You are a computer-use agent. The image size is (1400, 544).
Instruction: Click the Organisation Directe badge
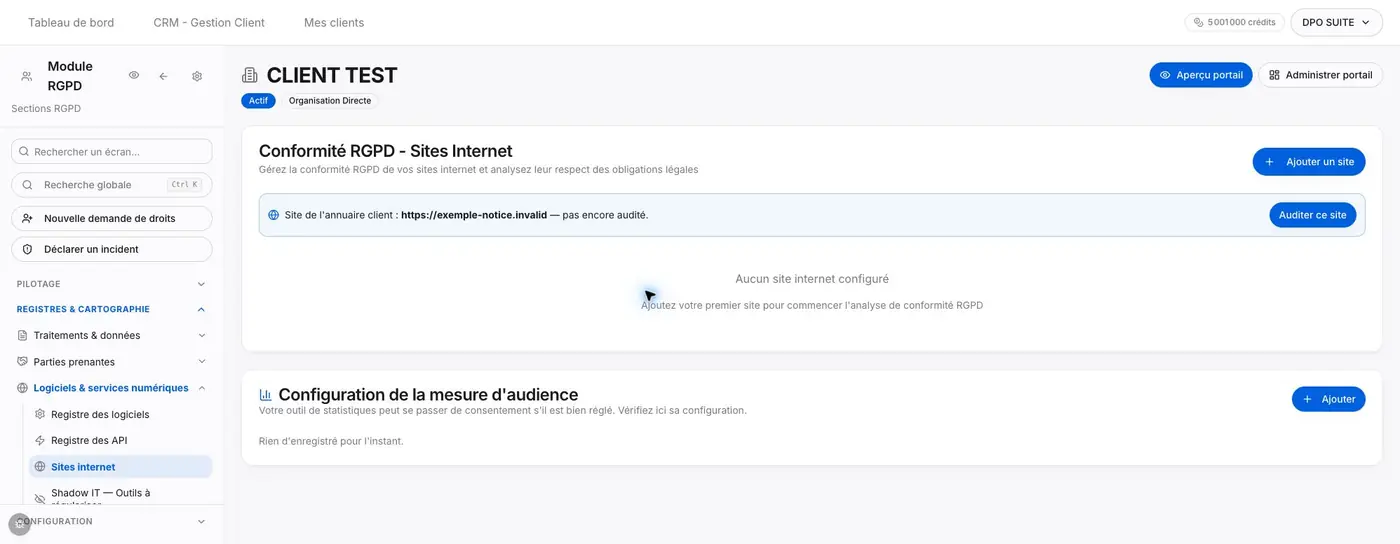[x=330, y=101]
